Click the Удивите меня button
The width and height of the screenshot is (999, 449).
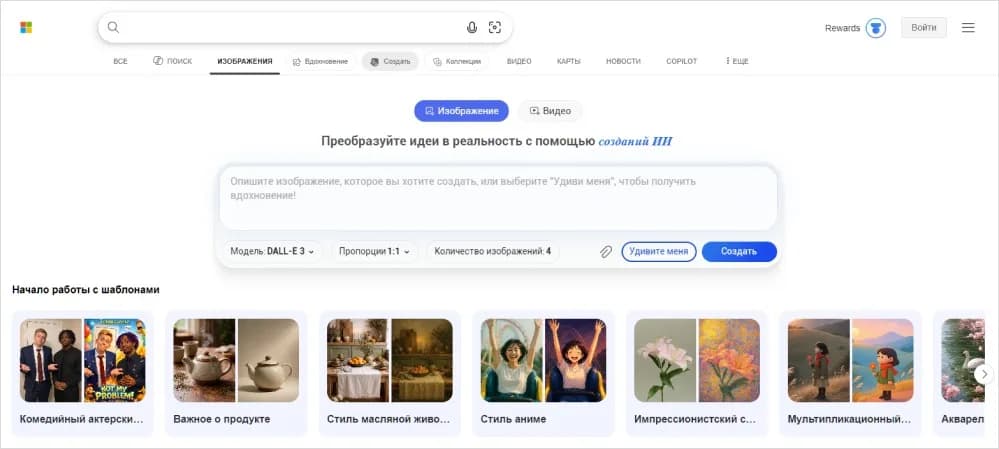click(659, 252)
